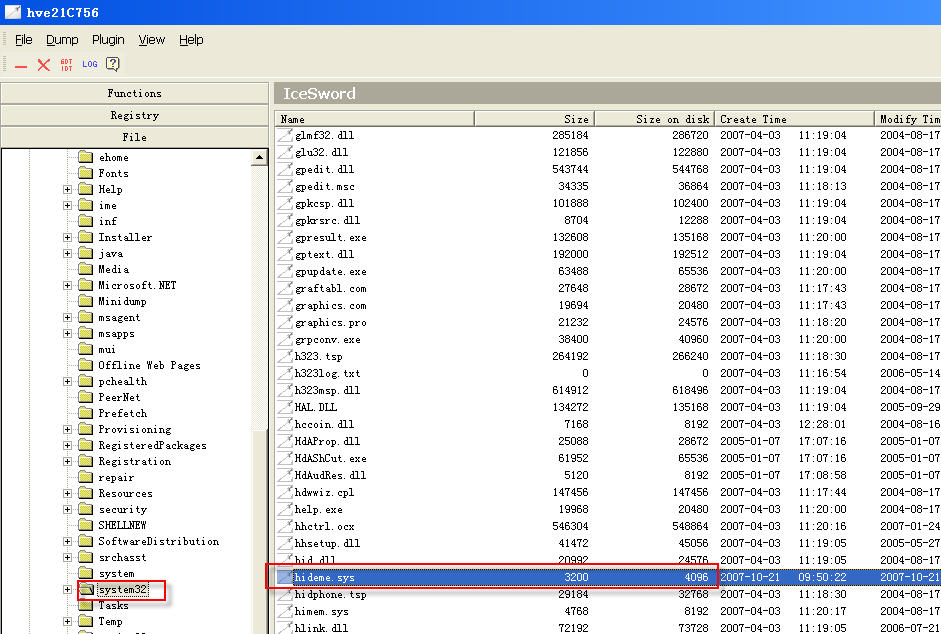Select the Fonts folder icon
This screenshot has width=941, height=634.
(x=85, y=174)
